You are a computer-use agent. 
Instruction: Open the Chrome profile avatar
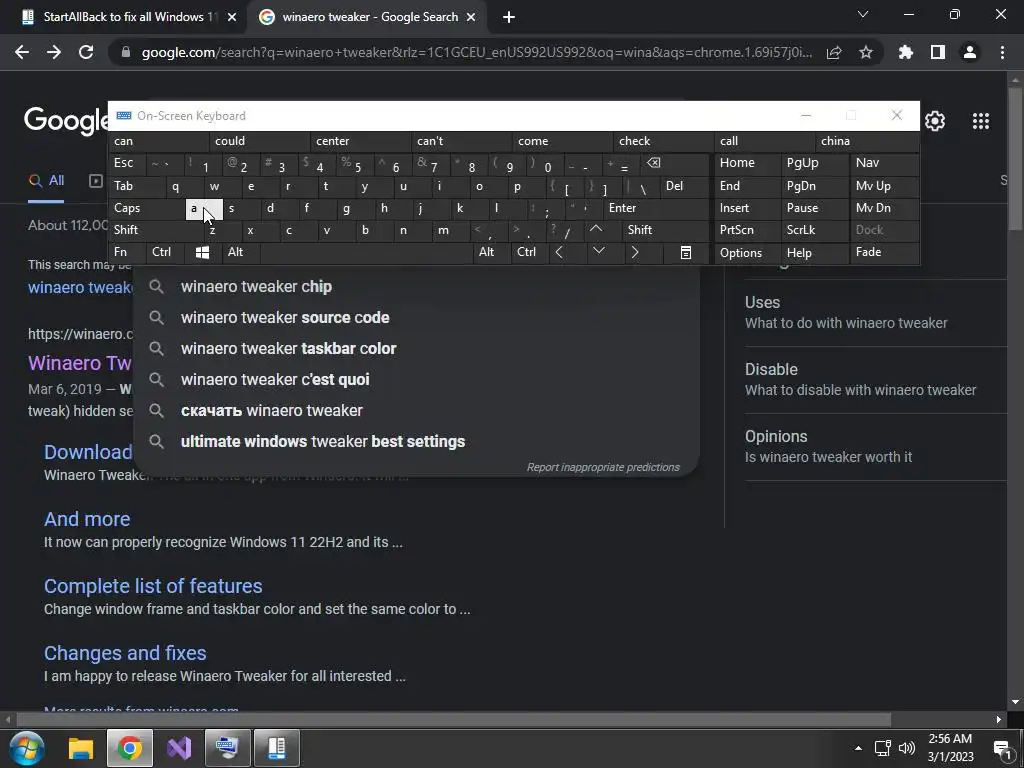pyautogui.click(x=970, y=52)
